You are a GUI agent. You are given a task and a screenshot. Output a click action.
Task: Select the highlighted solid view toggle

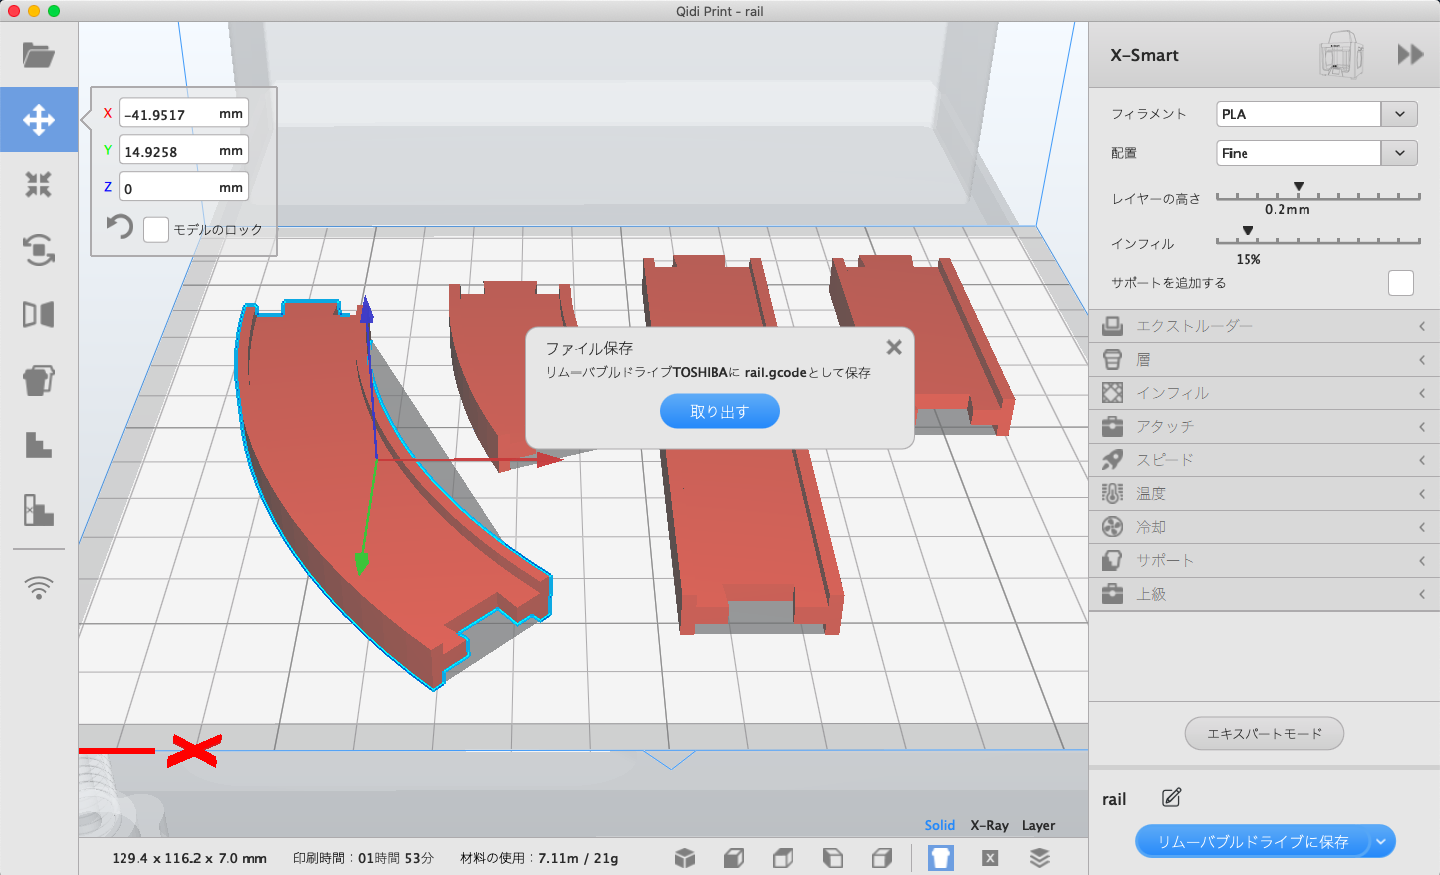(x=940, y=858)
